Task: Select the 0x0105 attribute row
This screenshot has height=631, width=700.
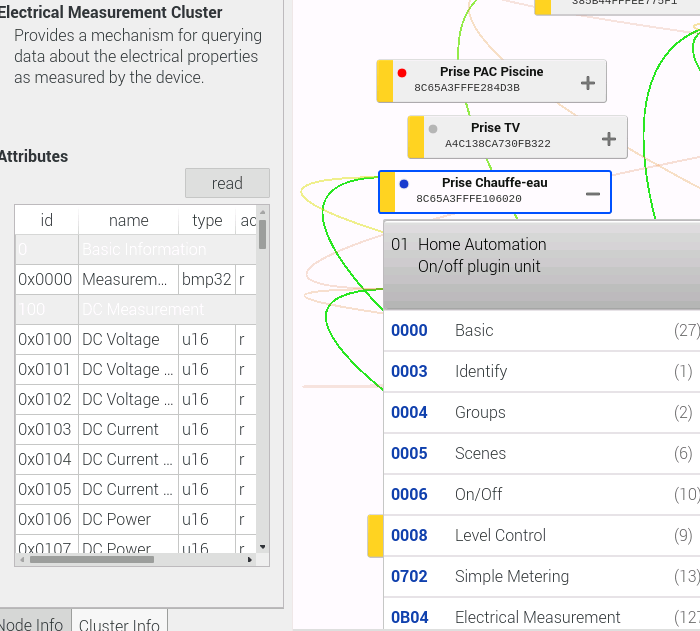Action: tap(136, 489)
